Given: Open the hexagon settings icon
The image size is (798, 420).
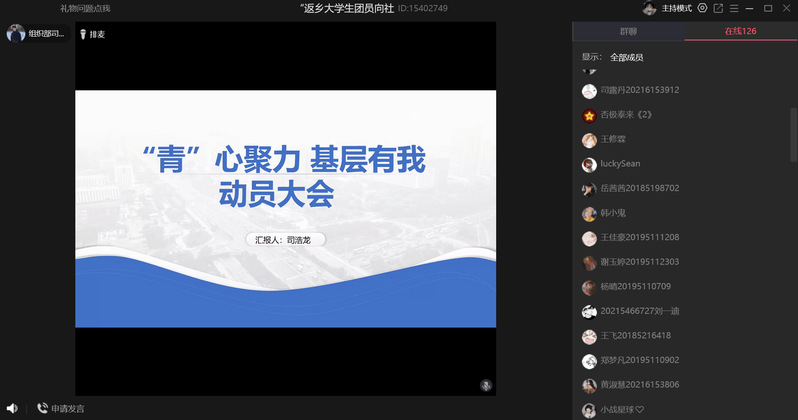Looking at the screenshot, I should click(x=703, y=8).
